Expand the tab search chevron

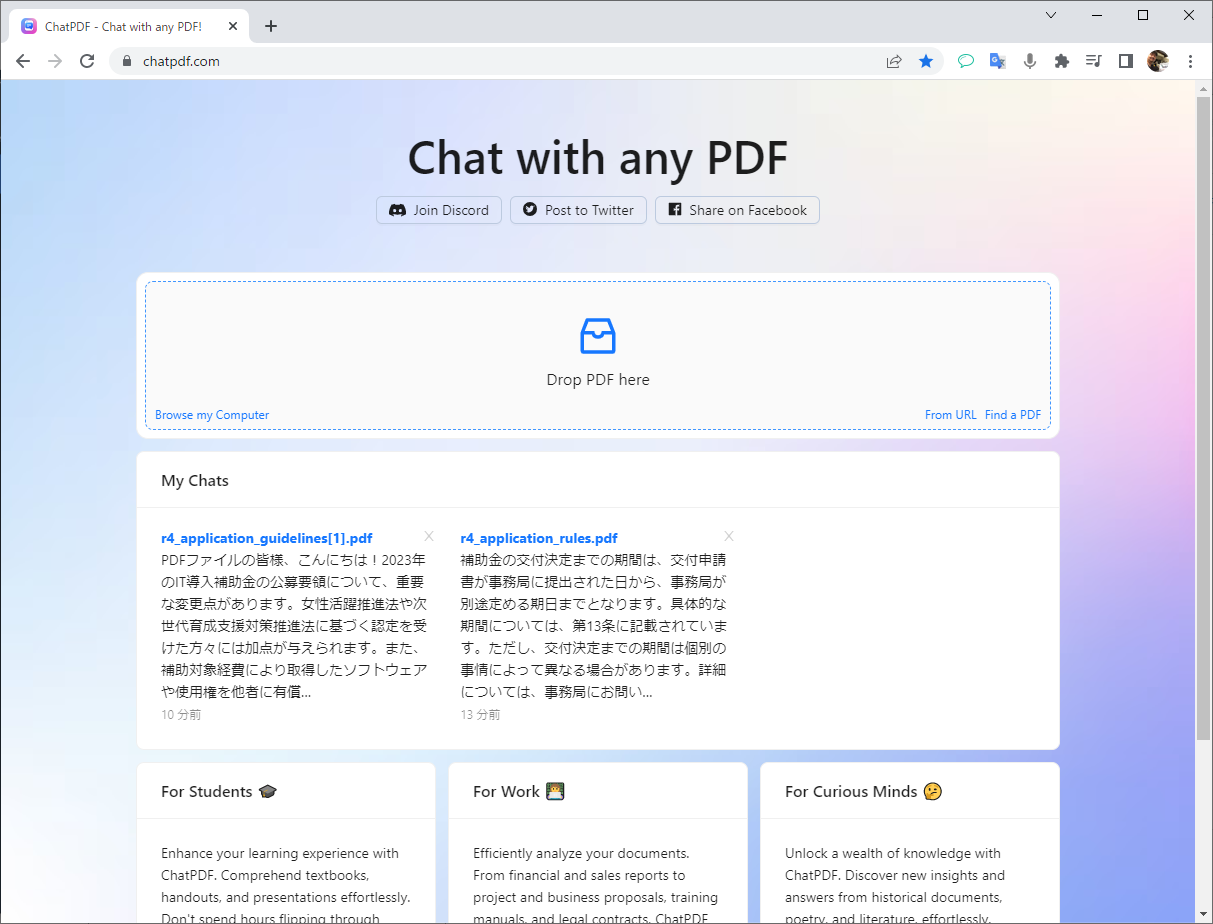[x=1051, y=15]
